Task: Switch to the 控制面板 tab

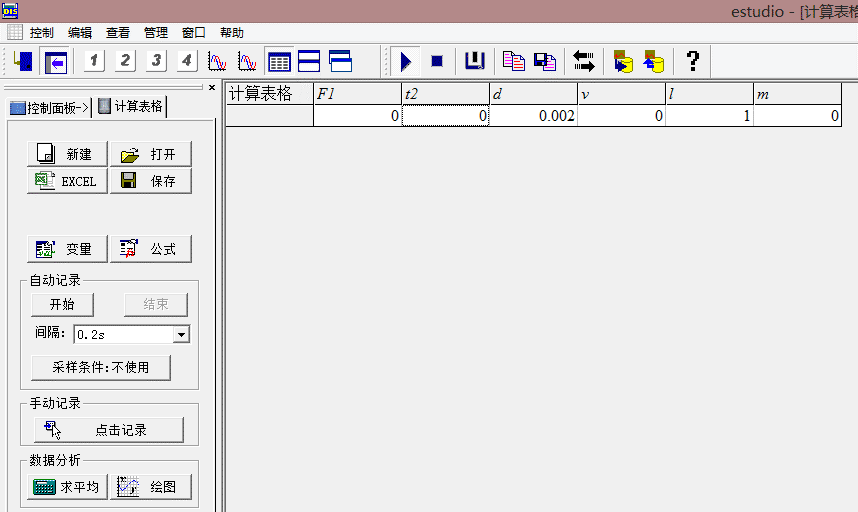Action: point(49,108)
